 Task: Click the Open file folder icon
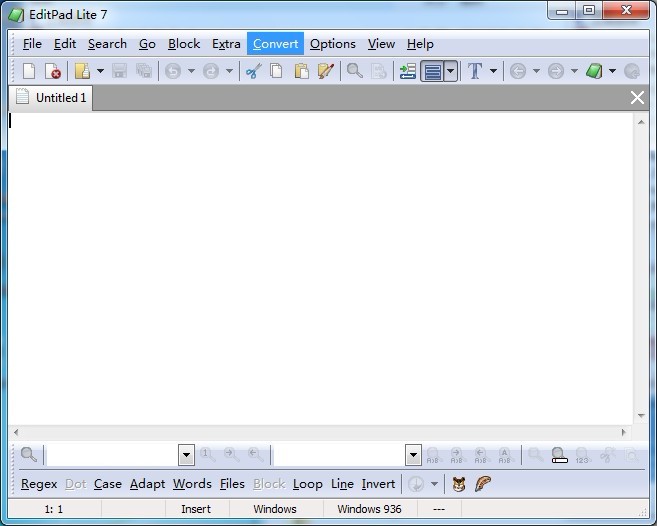click(82, 71)
